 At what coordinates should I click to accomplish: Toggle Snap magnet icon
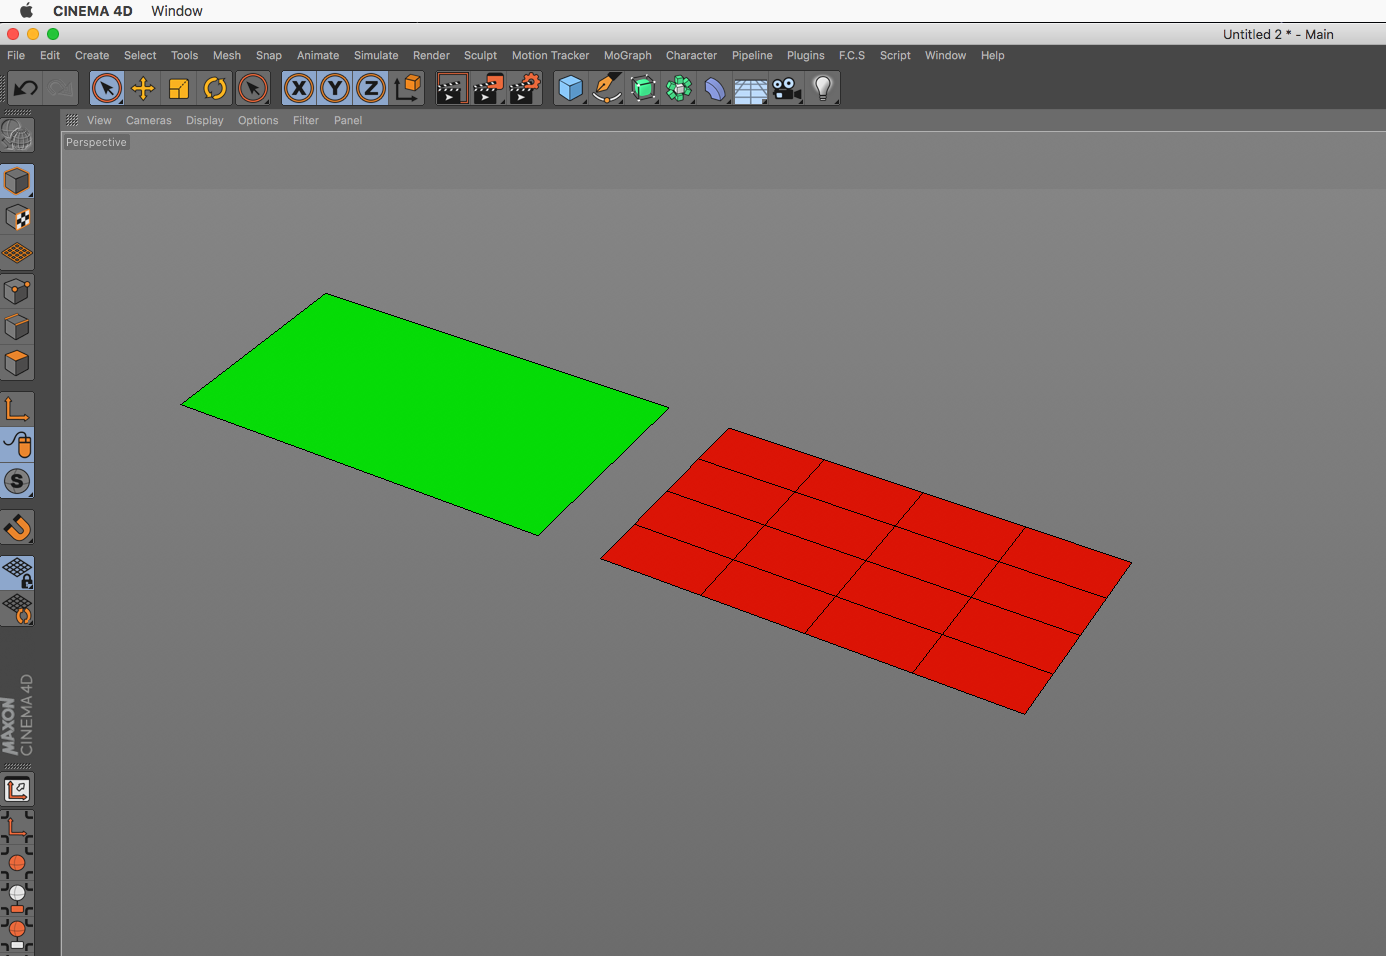click(17, 527)
